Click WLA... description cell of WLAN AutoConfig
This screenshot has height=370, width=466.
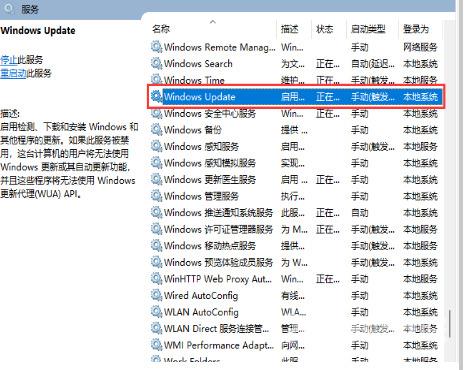pos(293,312)
